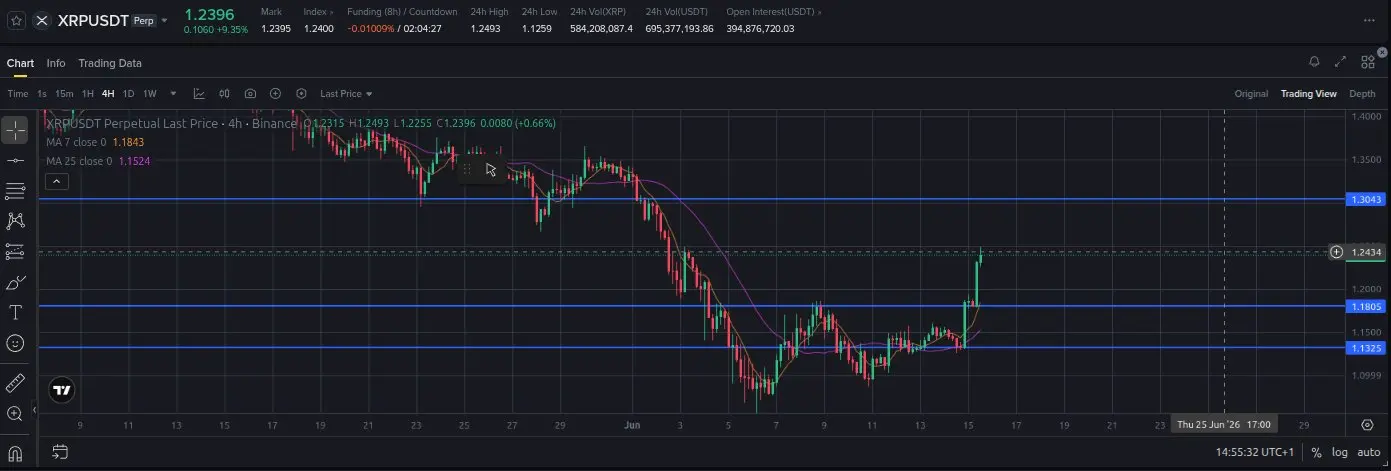
Task: Open the XRPUSDT Perp symbol dropdown
Action: (164, 20)
